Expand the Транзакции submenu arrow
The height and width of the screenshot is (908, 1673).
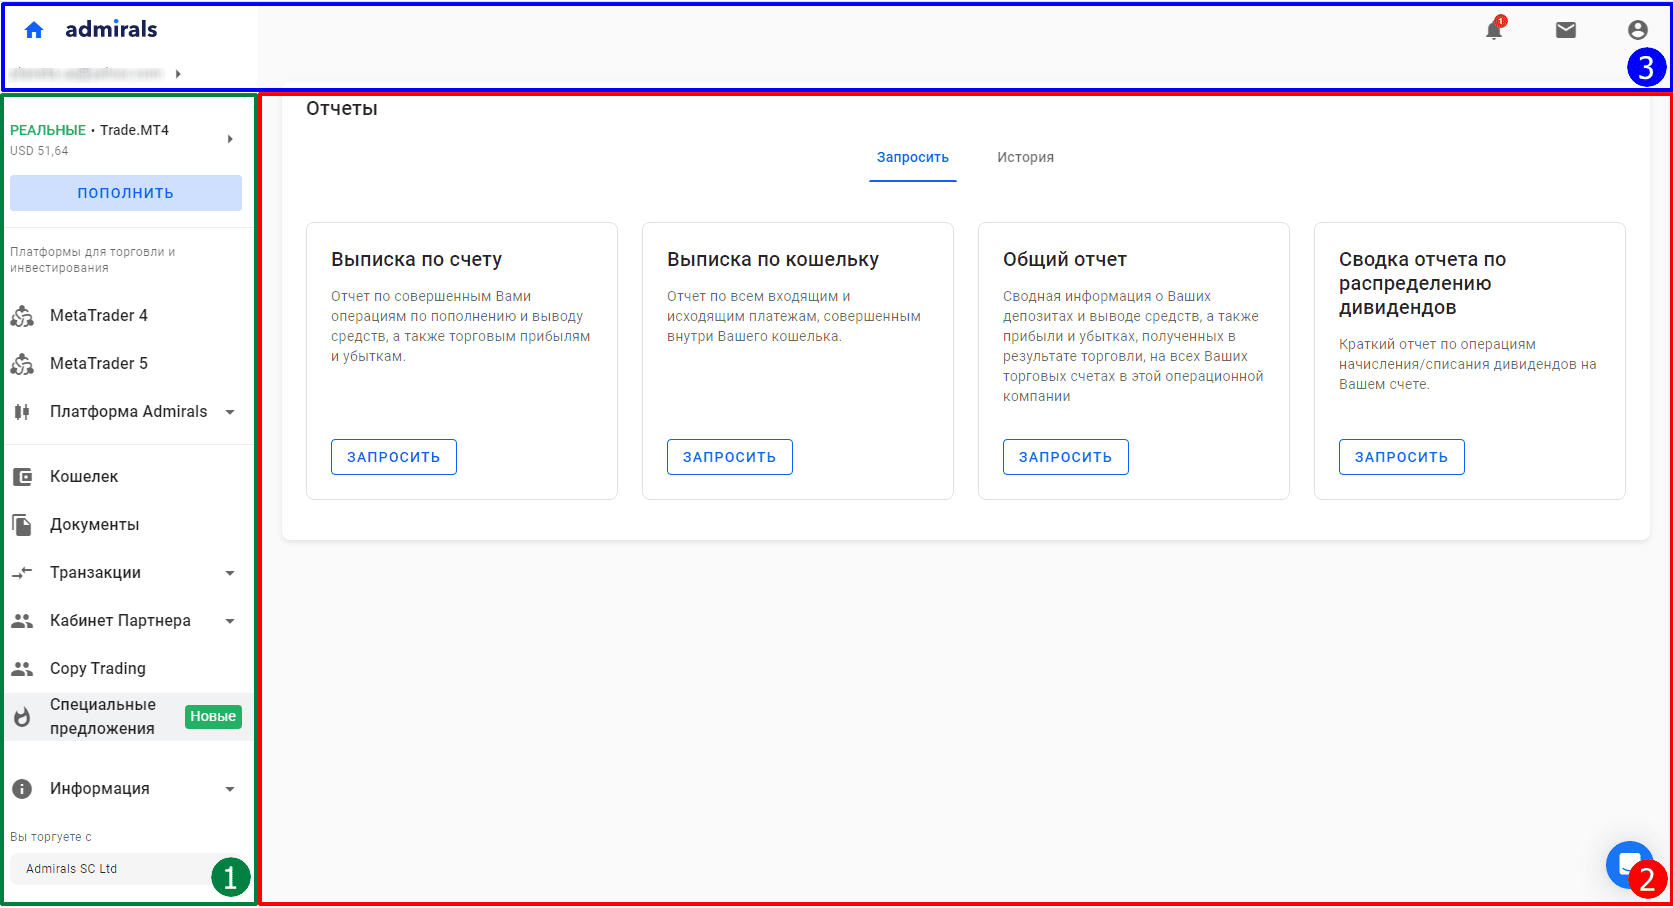click(x=230, y=573)
